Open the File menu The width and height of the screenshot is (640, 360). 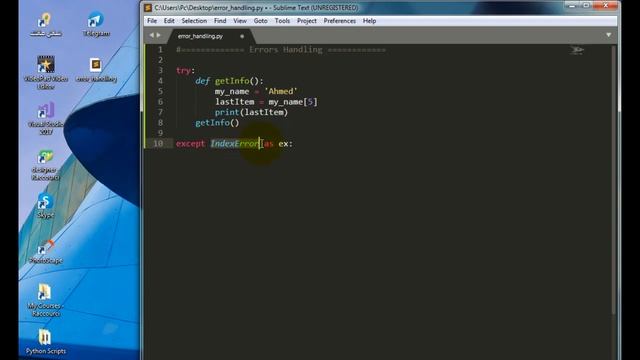[x=152, y=21]
